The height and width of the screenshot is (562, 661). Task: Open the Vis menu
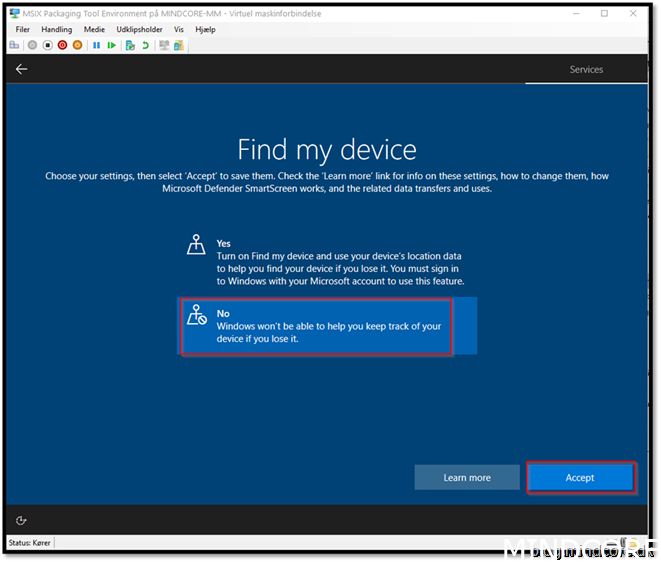coord(179,30)
